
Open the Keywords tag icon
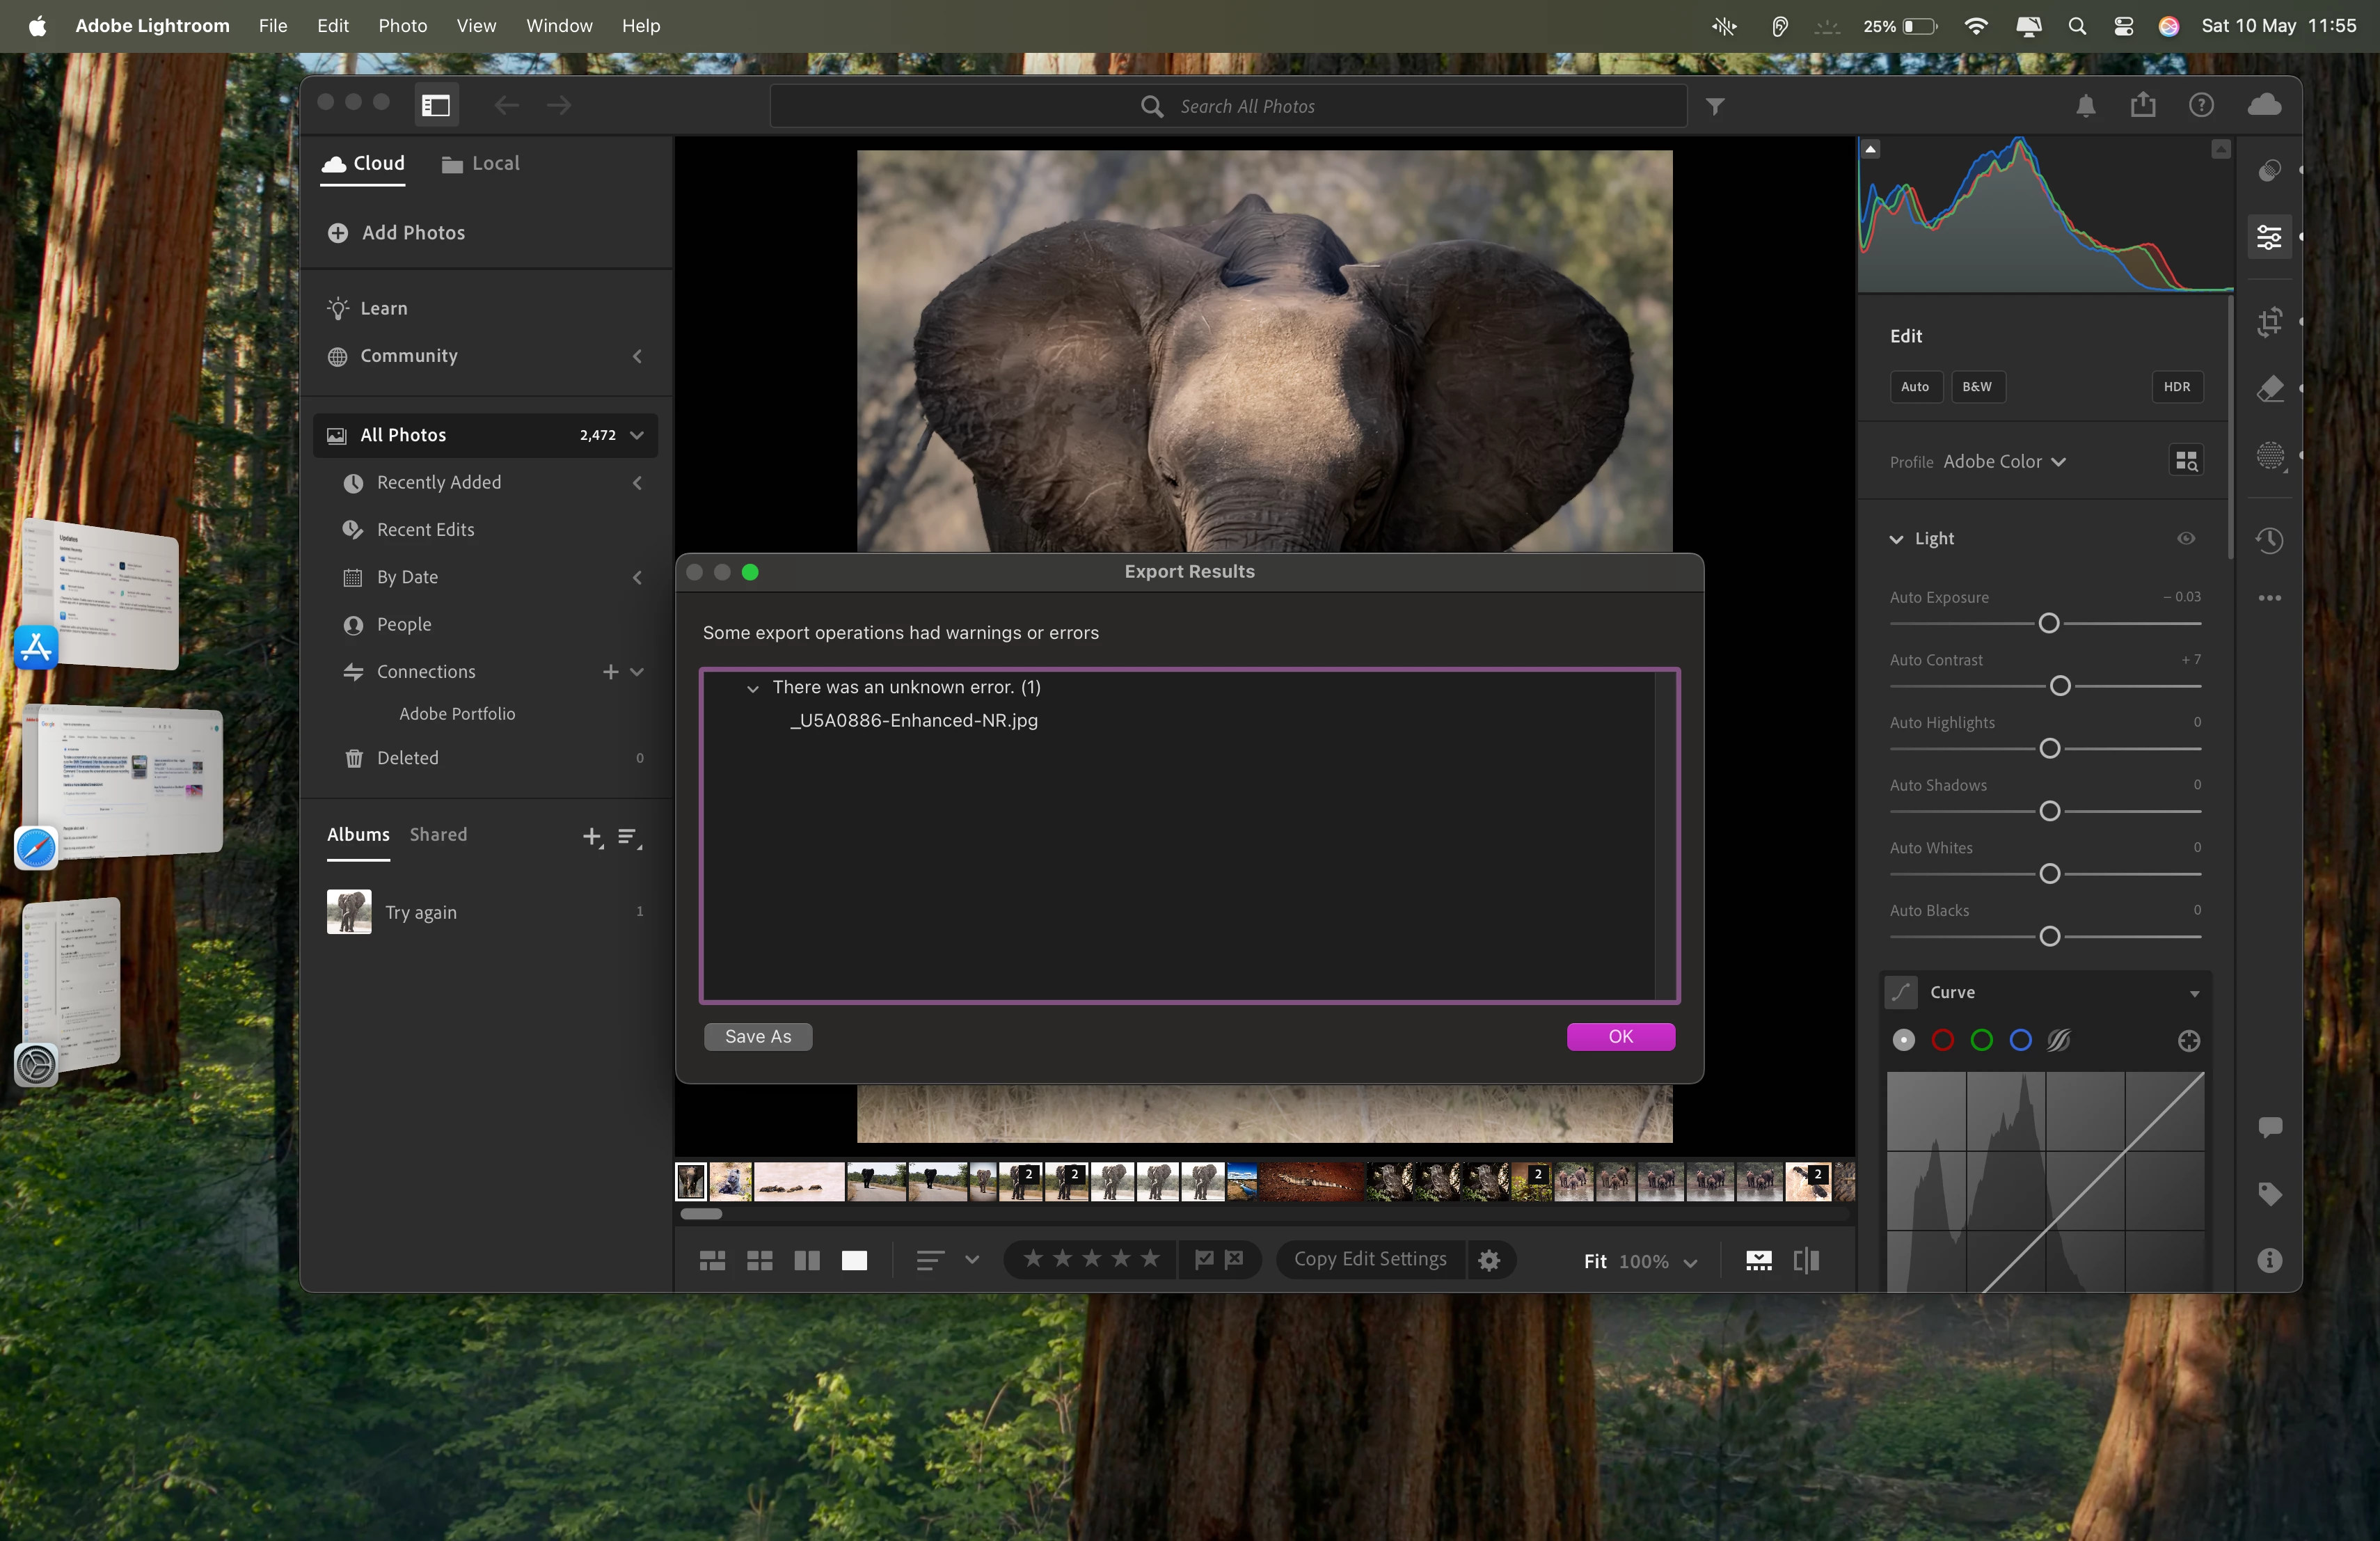(2269, 1193)
